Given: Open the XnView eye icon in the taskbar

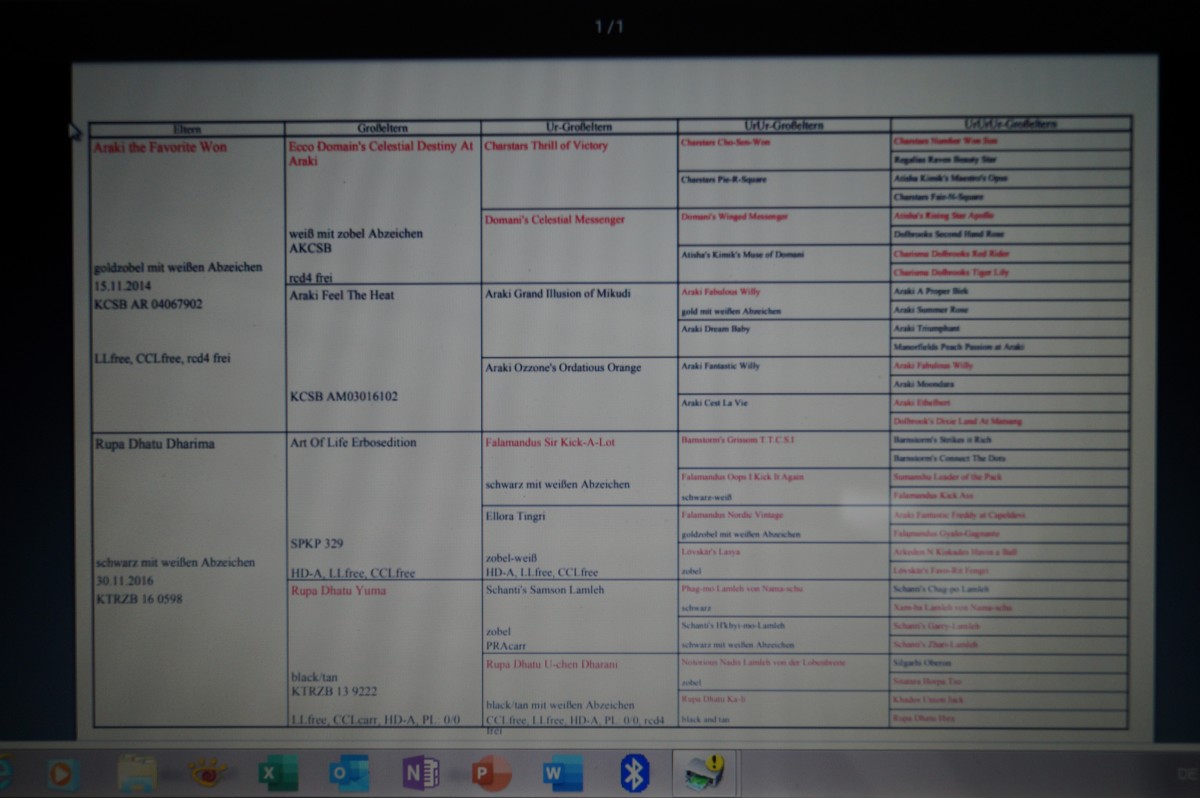Looking at the screenshot, I should [208, 773].
